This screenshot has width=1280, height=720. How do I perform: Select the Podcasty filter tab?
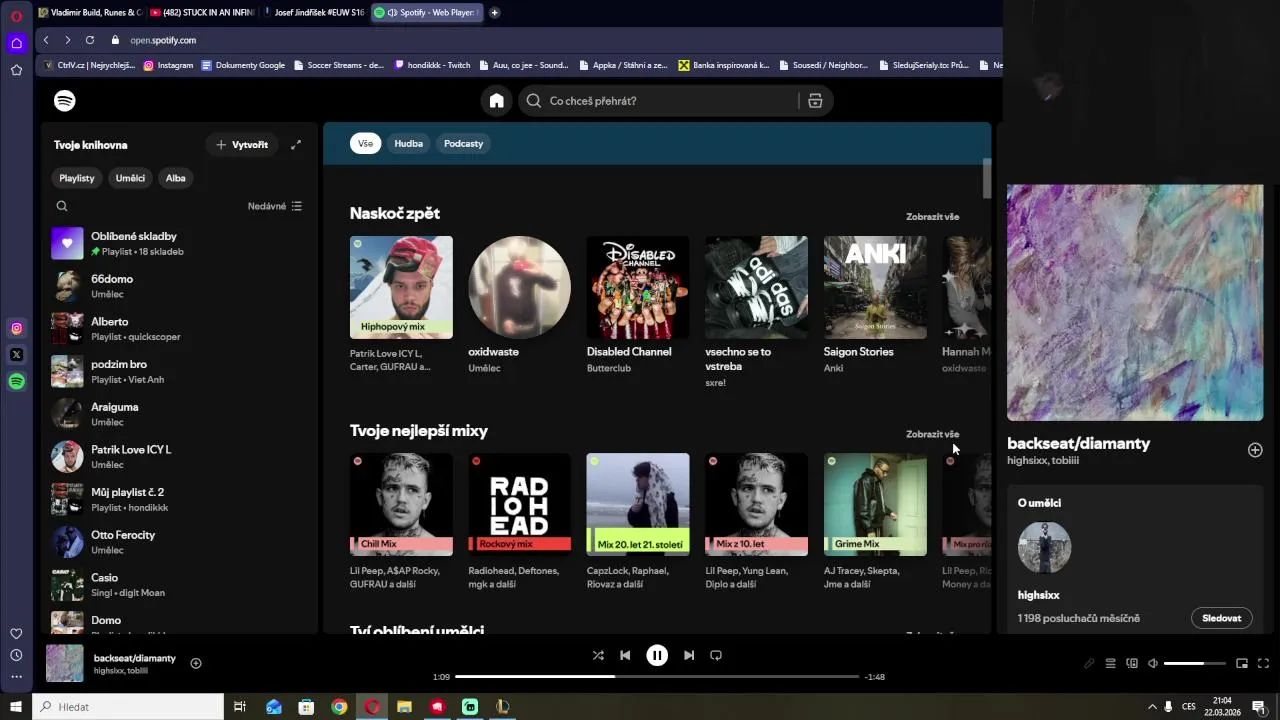(463, 143)
